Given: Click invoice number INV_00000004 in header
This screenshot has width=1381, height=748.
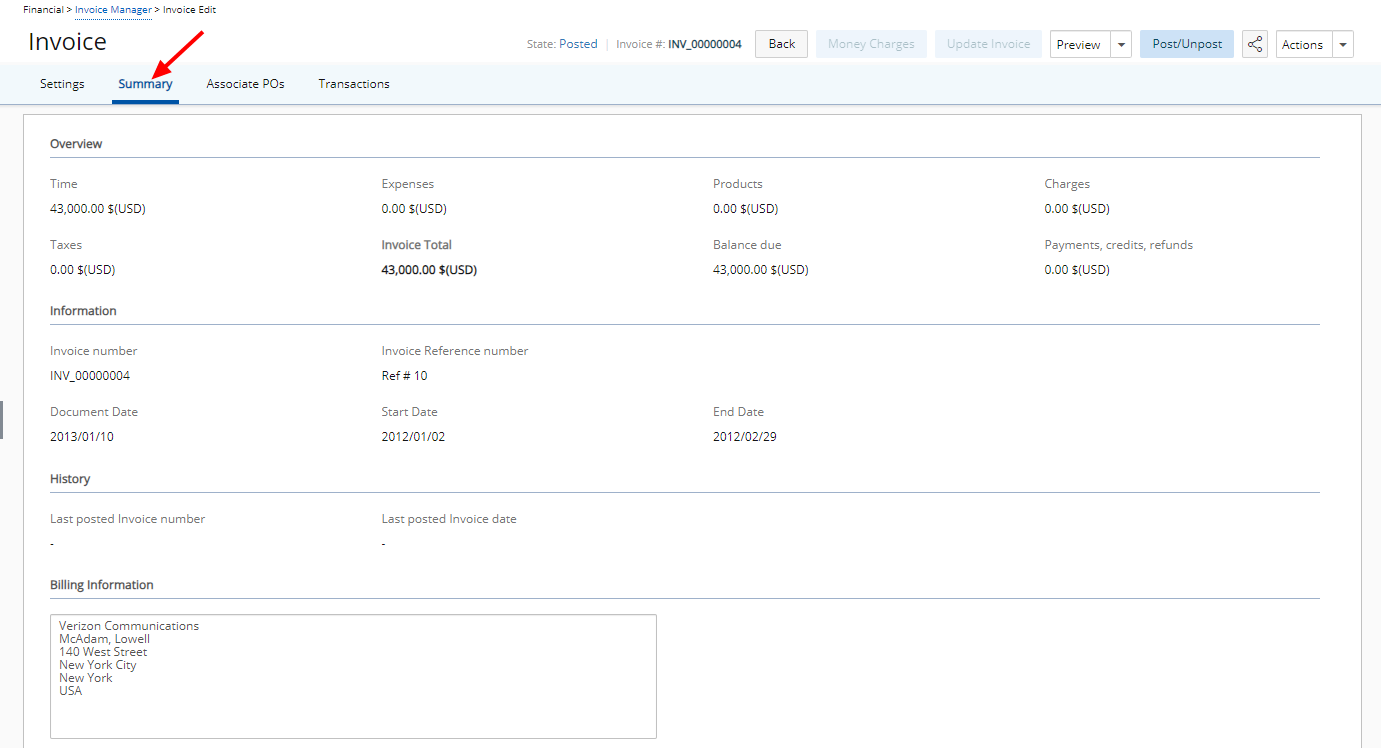Looking at the screenshot, I should click(705, 44).
